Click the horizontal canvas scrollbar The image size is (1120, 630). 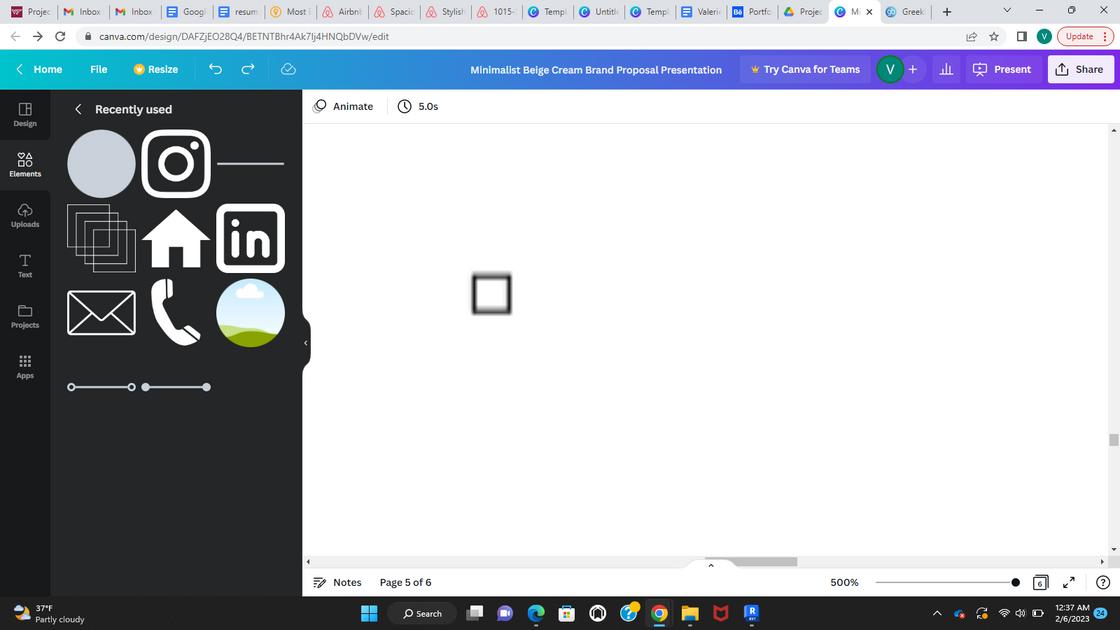[751, 561]
